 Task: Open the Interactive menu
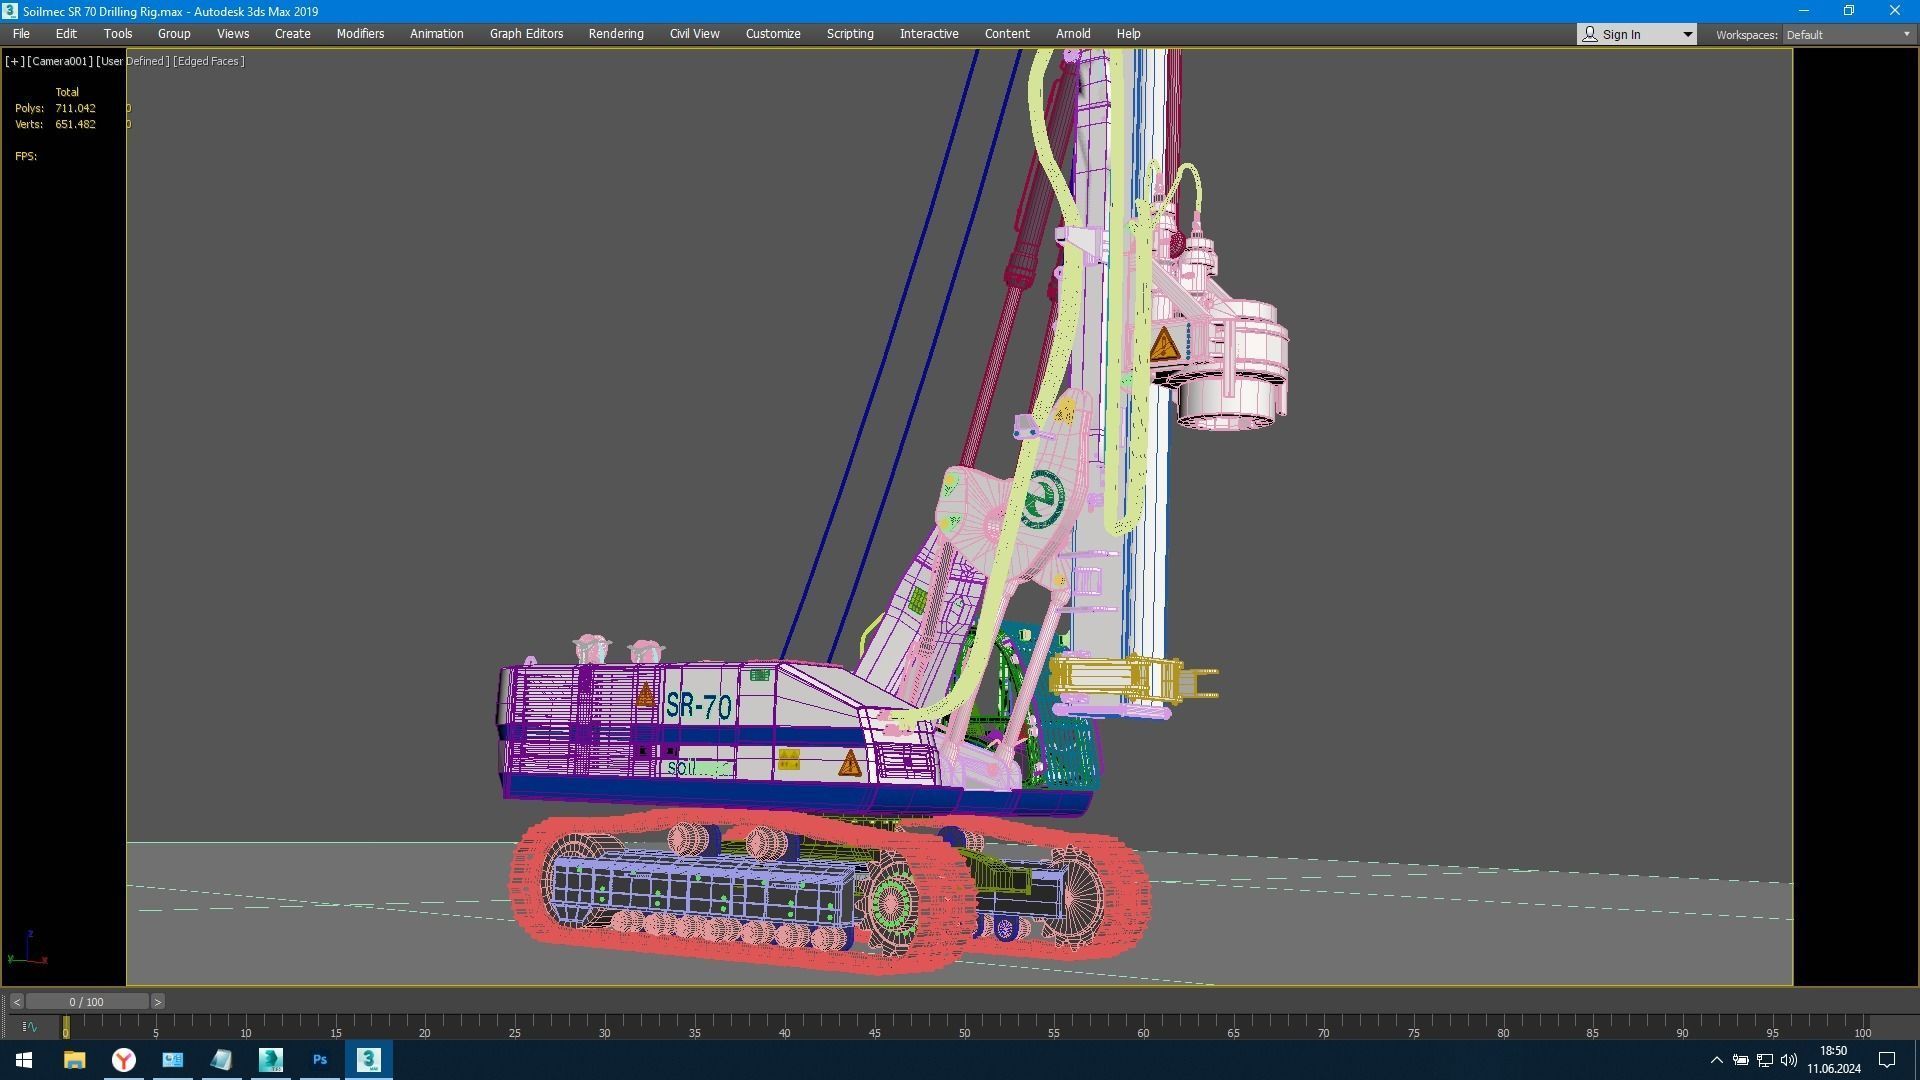(x=929, y=34)
